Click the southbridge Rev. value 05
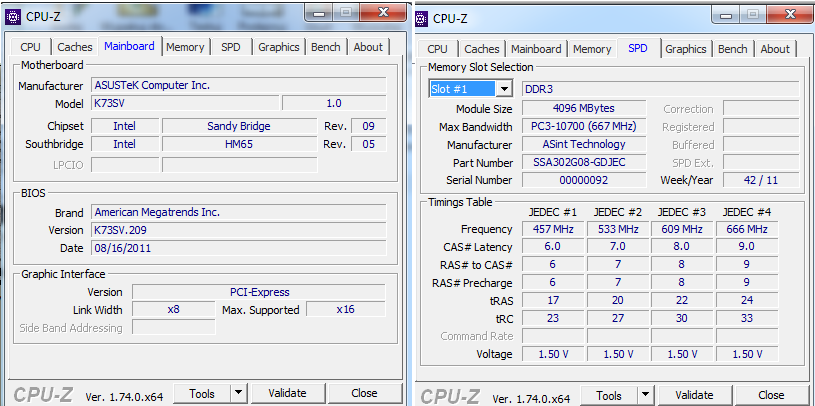Screen dimensions: 815x406 (x=369, y=144)
